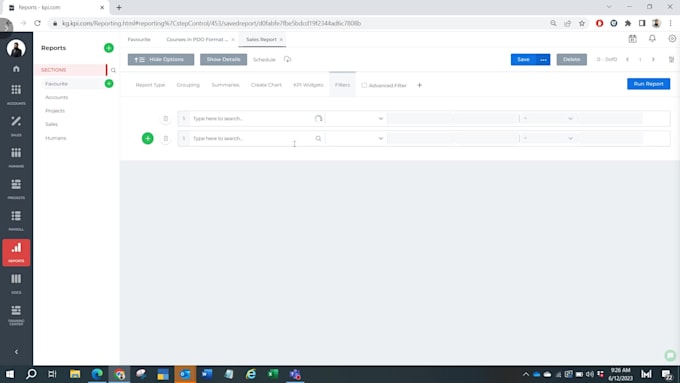Open the Accounts module in sidebar

point(16,94)
